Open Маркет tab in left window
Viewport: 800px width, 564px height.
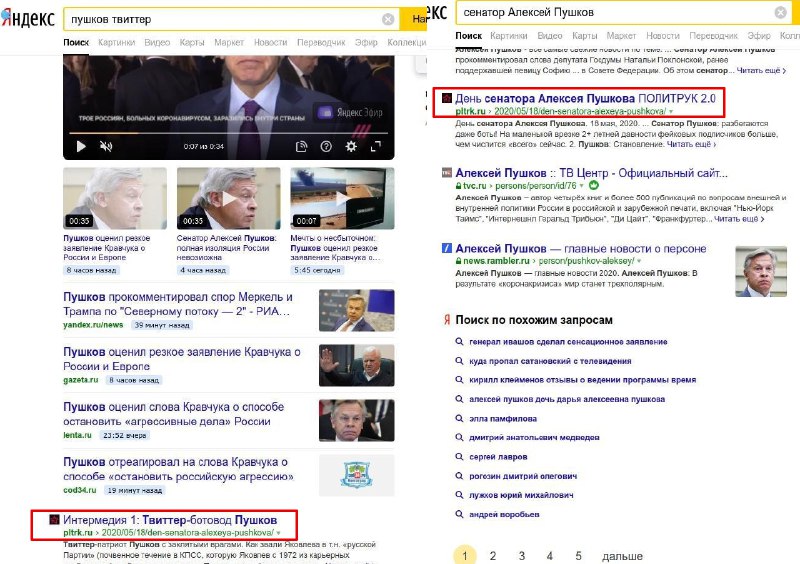(229, 42)
